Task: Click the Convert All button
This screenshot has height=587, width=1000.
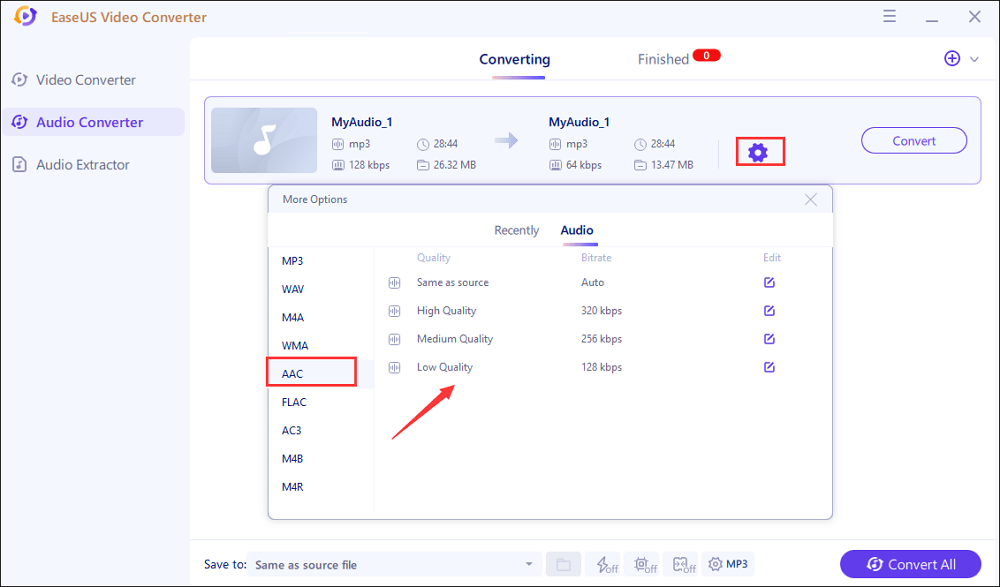Action: 910,565
